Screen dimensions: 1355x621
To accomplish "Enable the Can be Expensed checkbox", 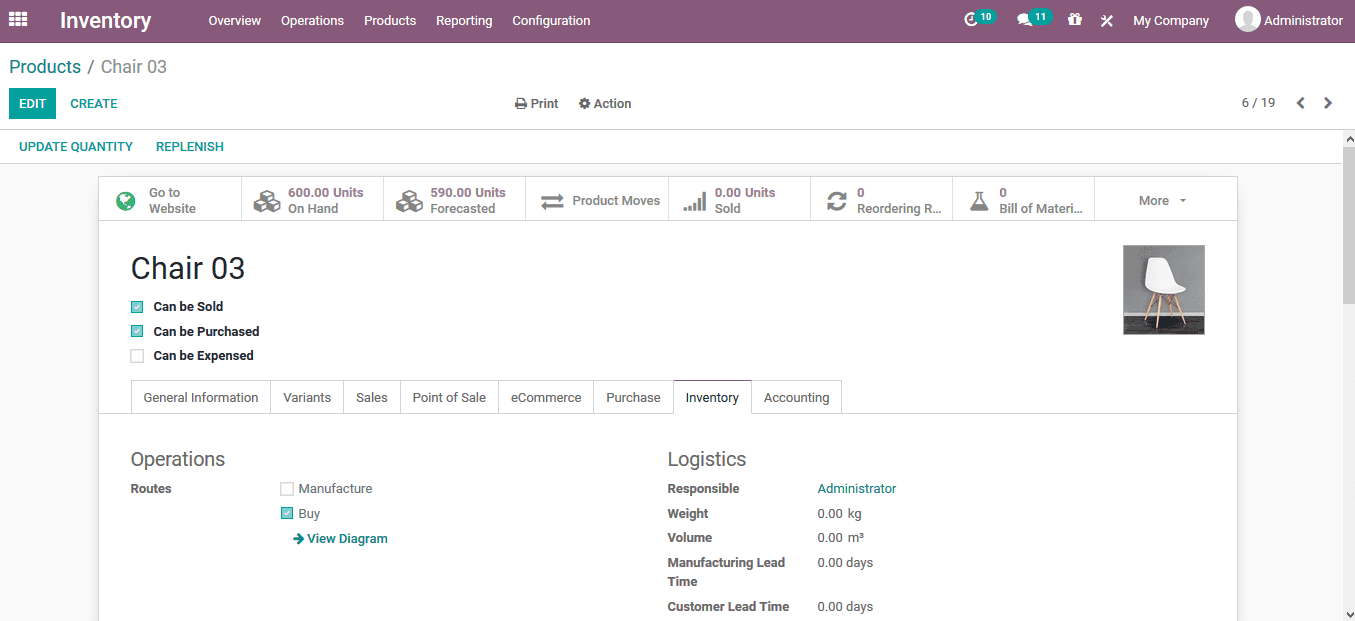I will (x=137, y=355).
